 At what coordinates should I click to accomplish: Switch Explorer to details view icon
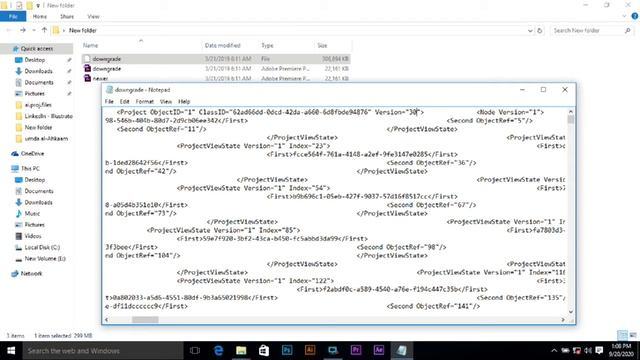pos(622,336)
